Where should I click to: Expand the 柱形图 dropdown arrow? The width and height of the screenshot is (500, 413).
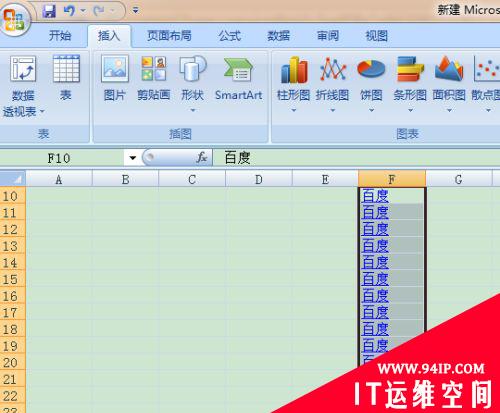294,110
